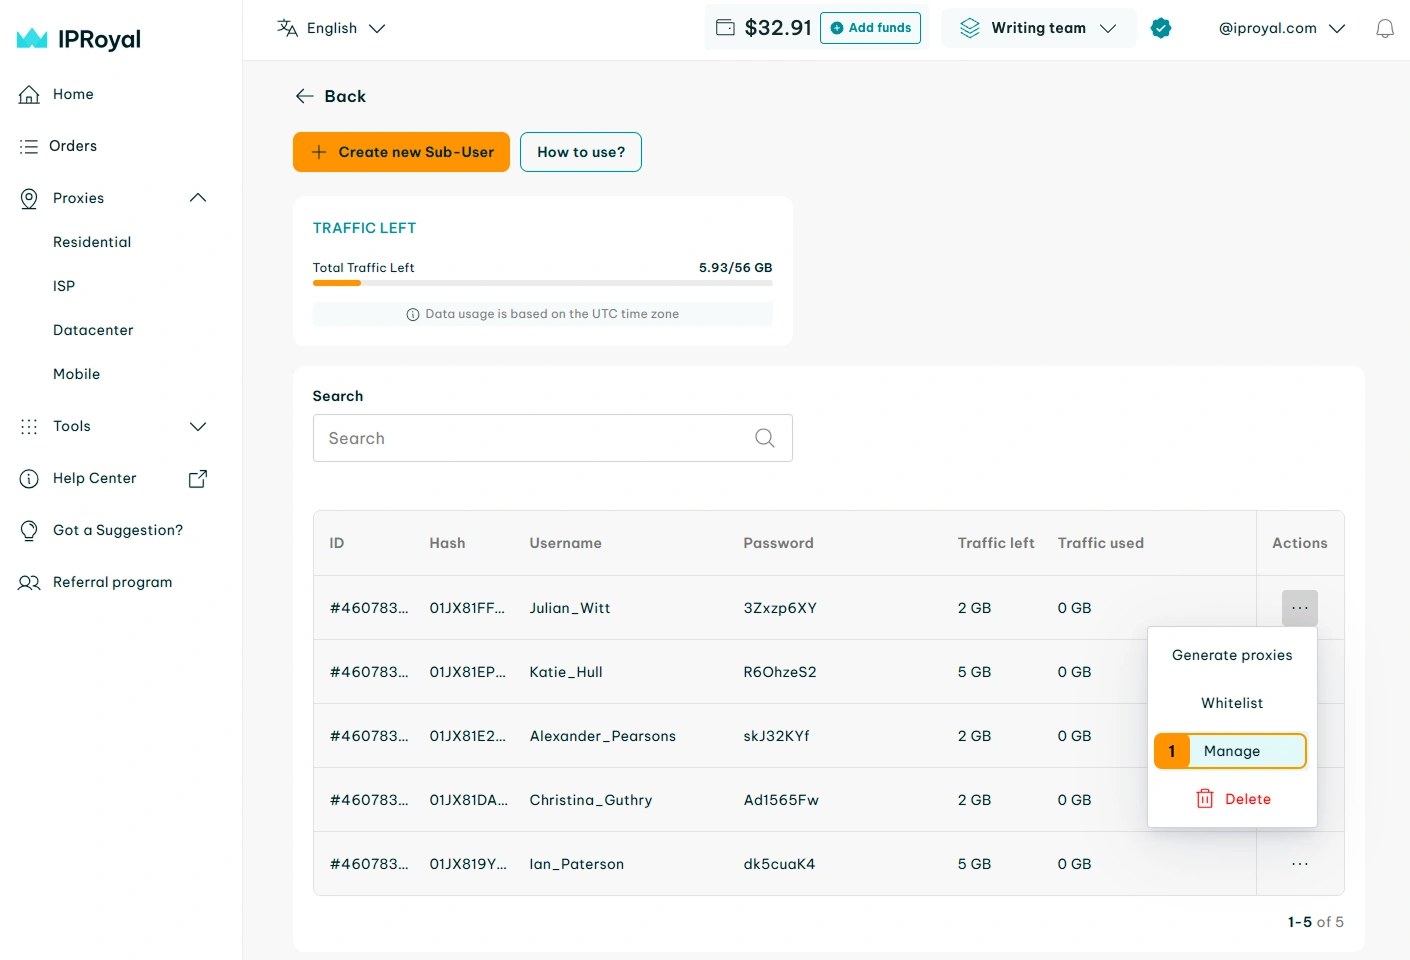The height and width of the screenshot is (960, 1410).
Task: Click the 1-5 of 5 pagination text
Action: click(x=1316, y=922)
